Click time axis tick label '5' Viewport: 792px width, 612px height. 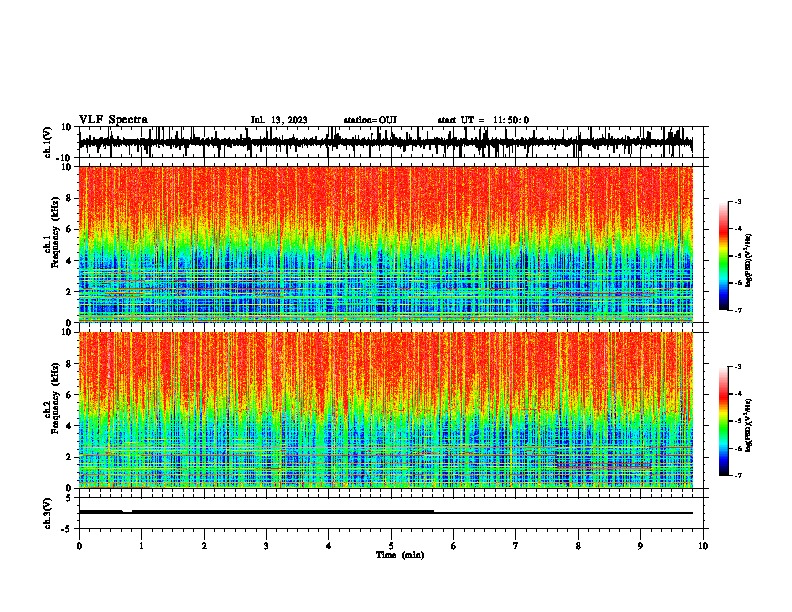point(391,546)
